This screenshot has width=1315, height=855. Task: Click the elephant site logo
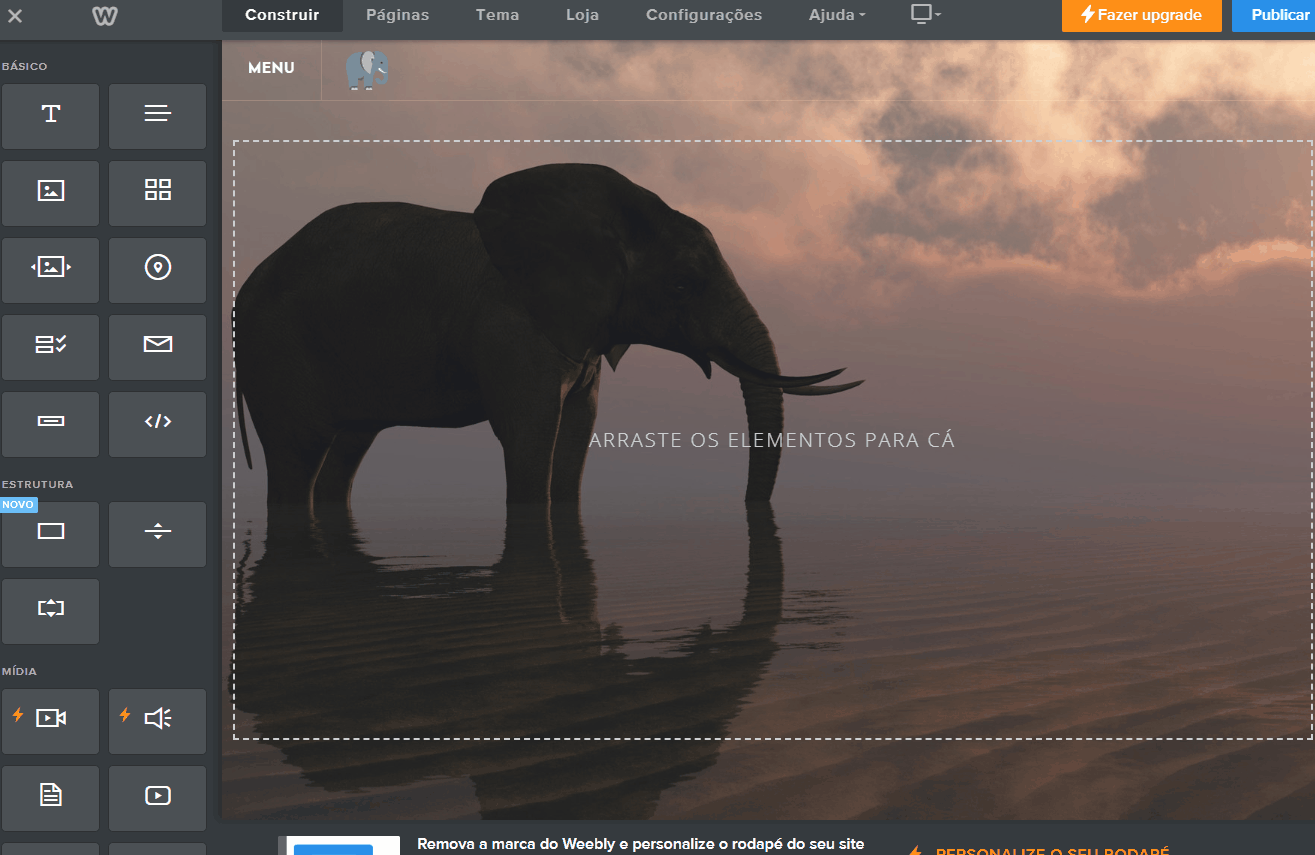point(367,70)
